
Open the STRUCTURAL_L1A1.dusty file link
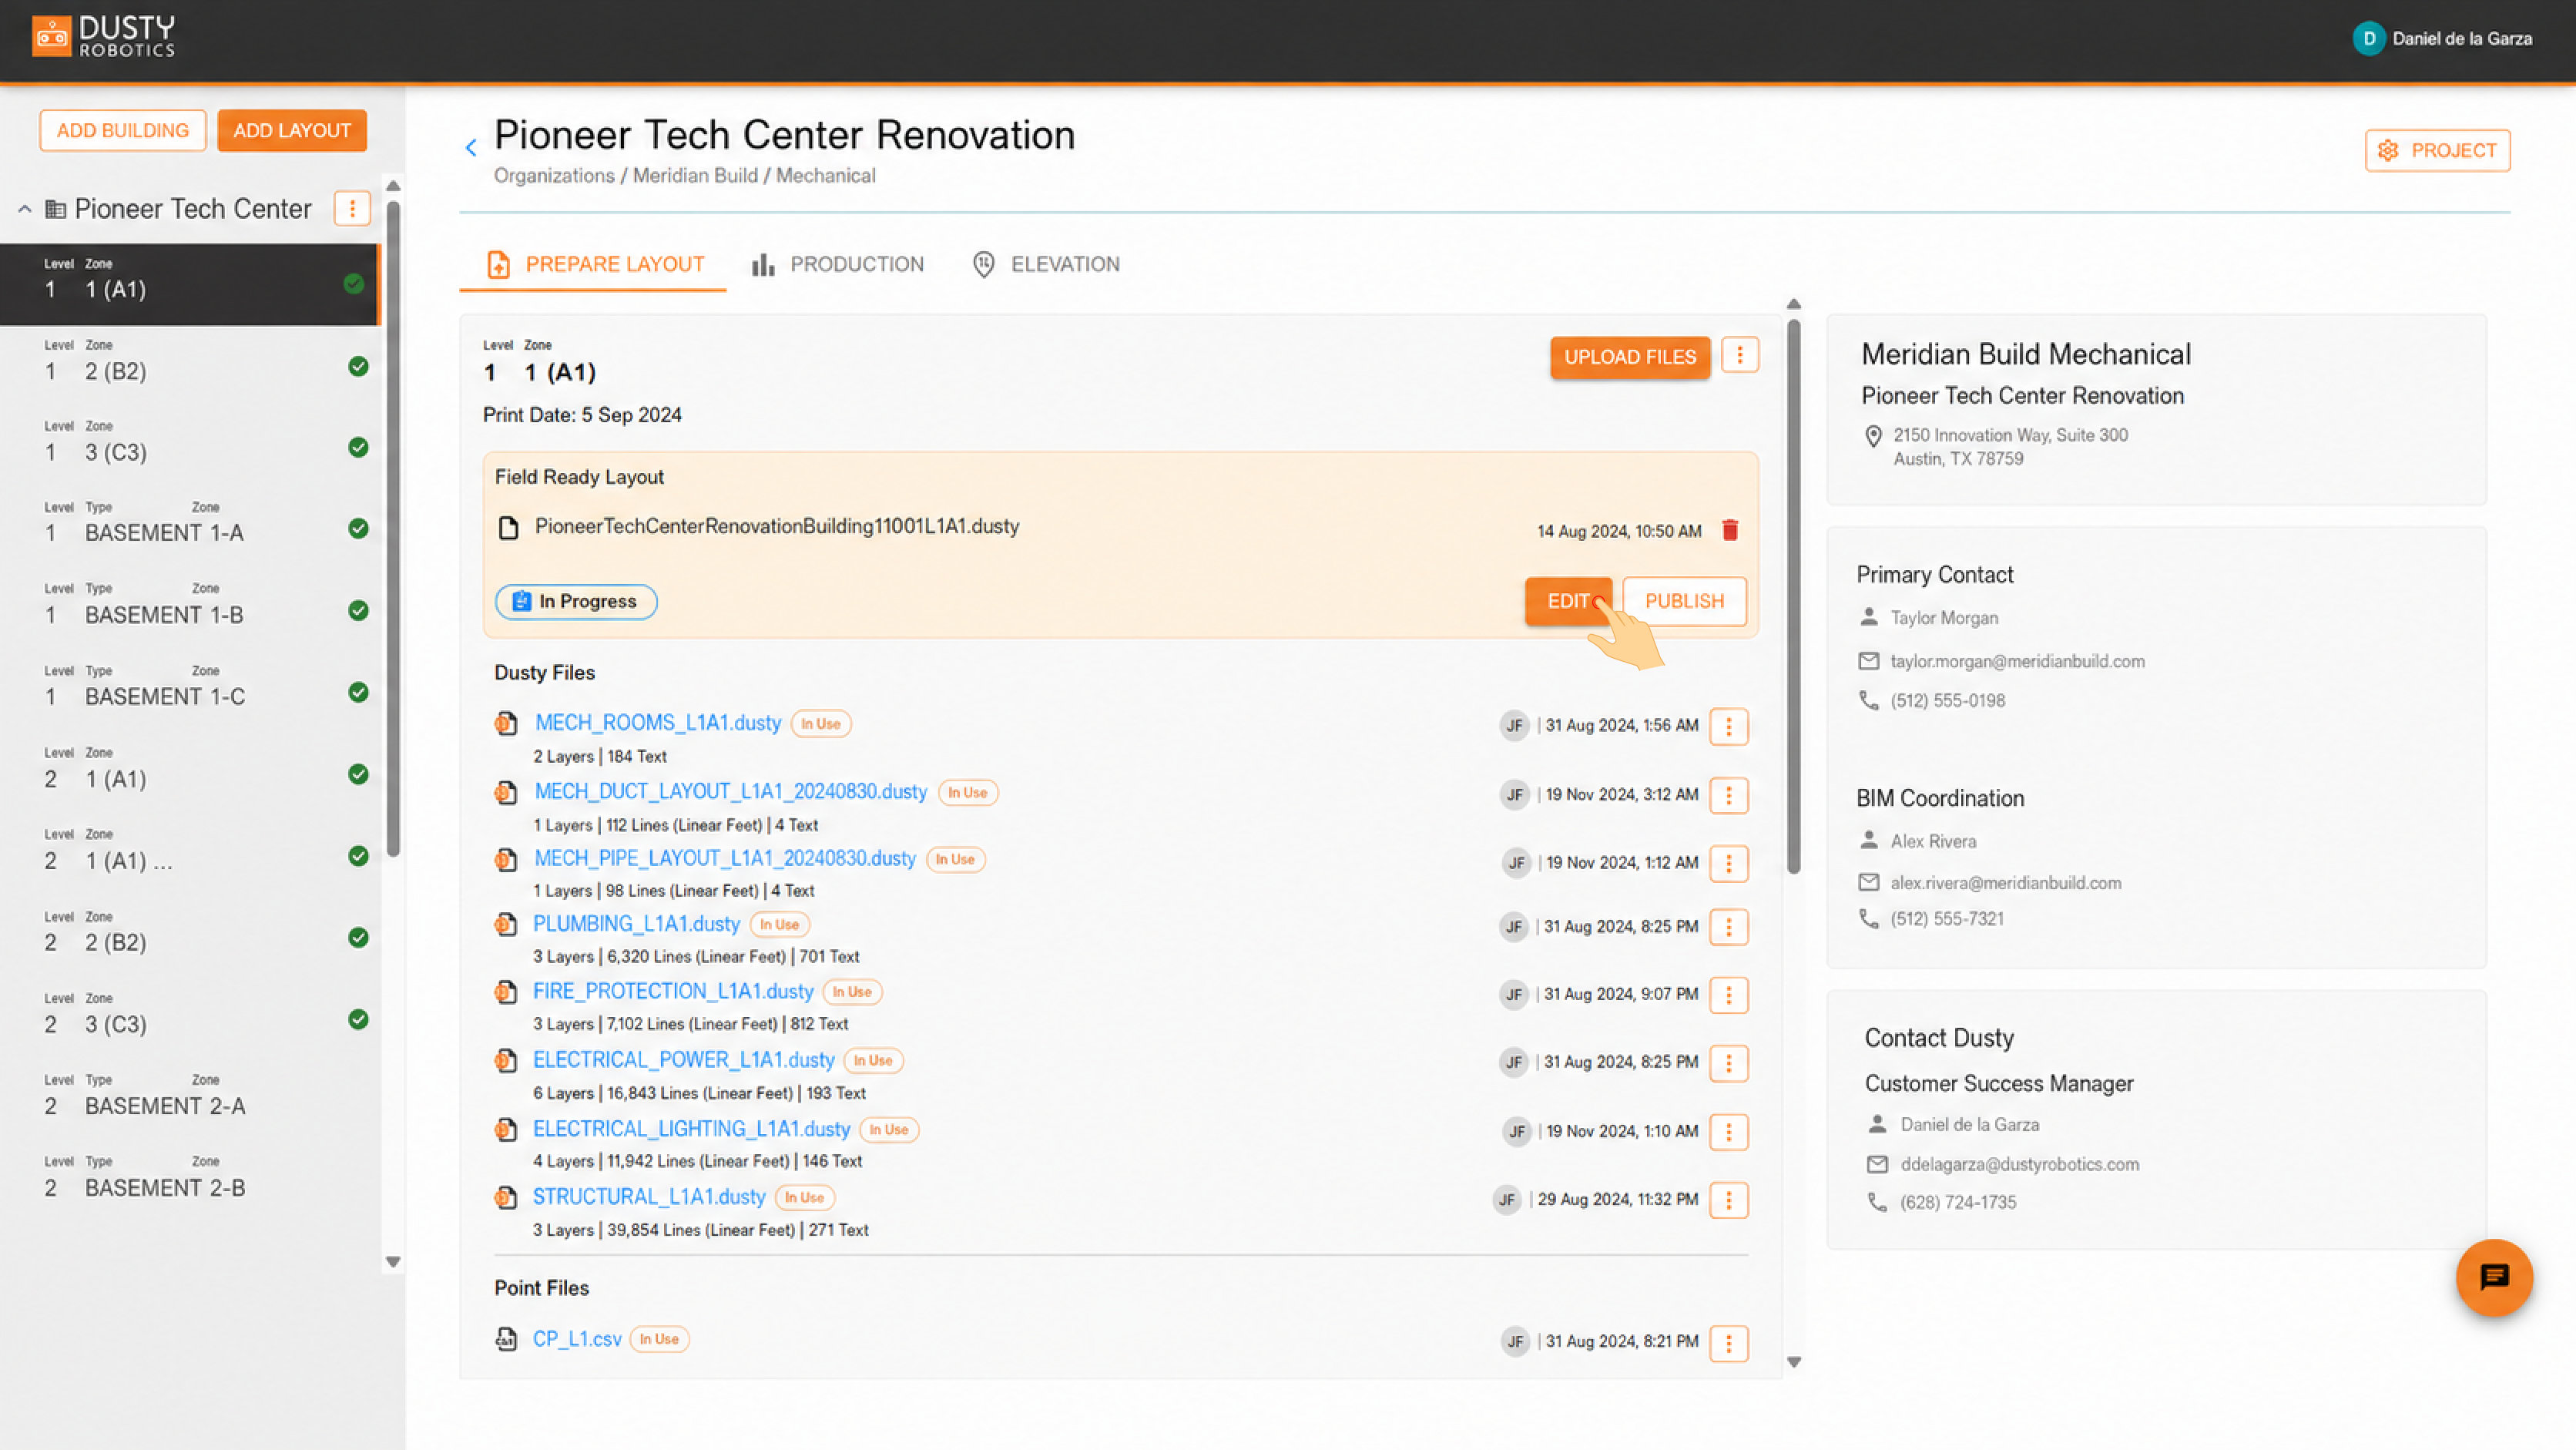(649, 1197)
